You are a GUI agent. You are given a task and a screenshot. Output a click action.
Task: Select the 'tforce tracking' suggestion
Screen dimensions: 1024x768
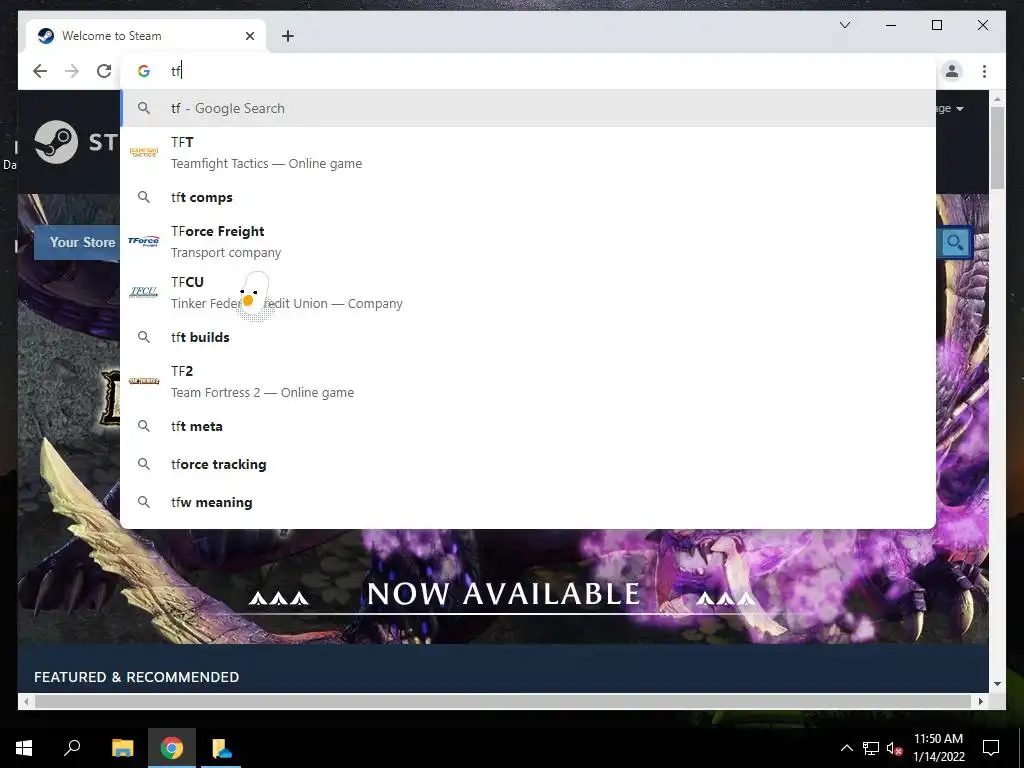coord(528,464)
